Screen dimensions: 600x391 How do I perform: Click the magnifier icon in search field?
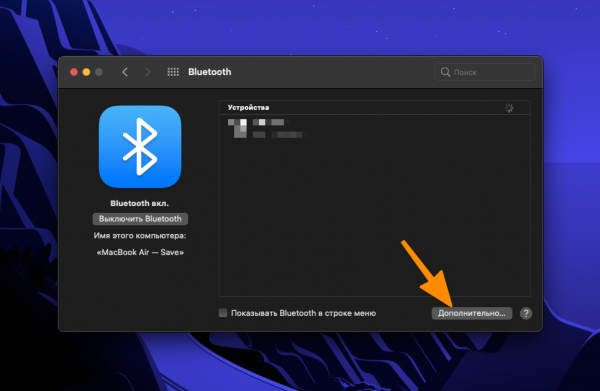tap(445, 72)
